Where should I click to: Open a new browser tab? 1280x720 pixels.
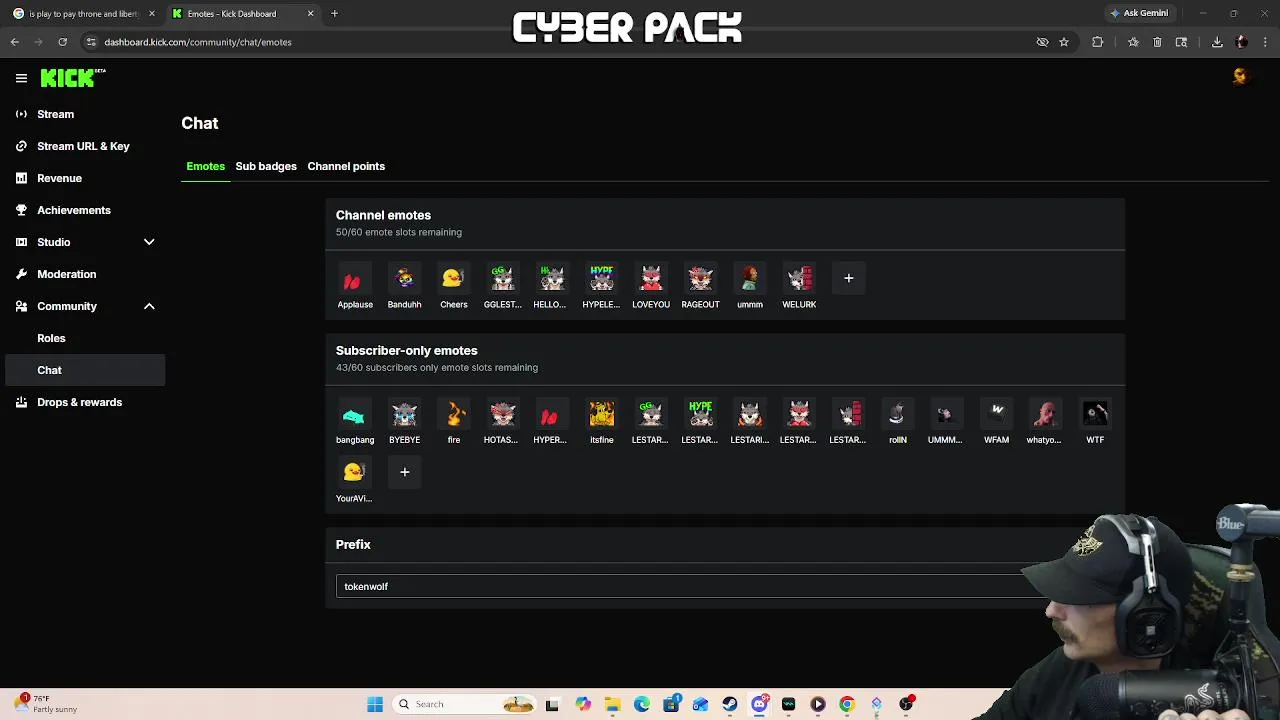coord(334,13)
